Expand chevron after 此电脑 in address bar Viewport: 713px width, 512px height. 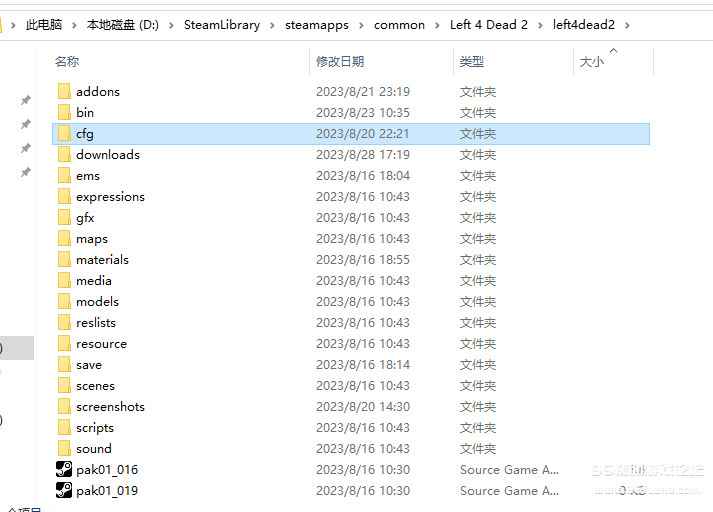coord(74,25)
